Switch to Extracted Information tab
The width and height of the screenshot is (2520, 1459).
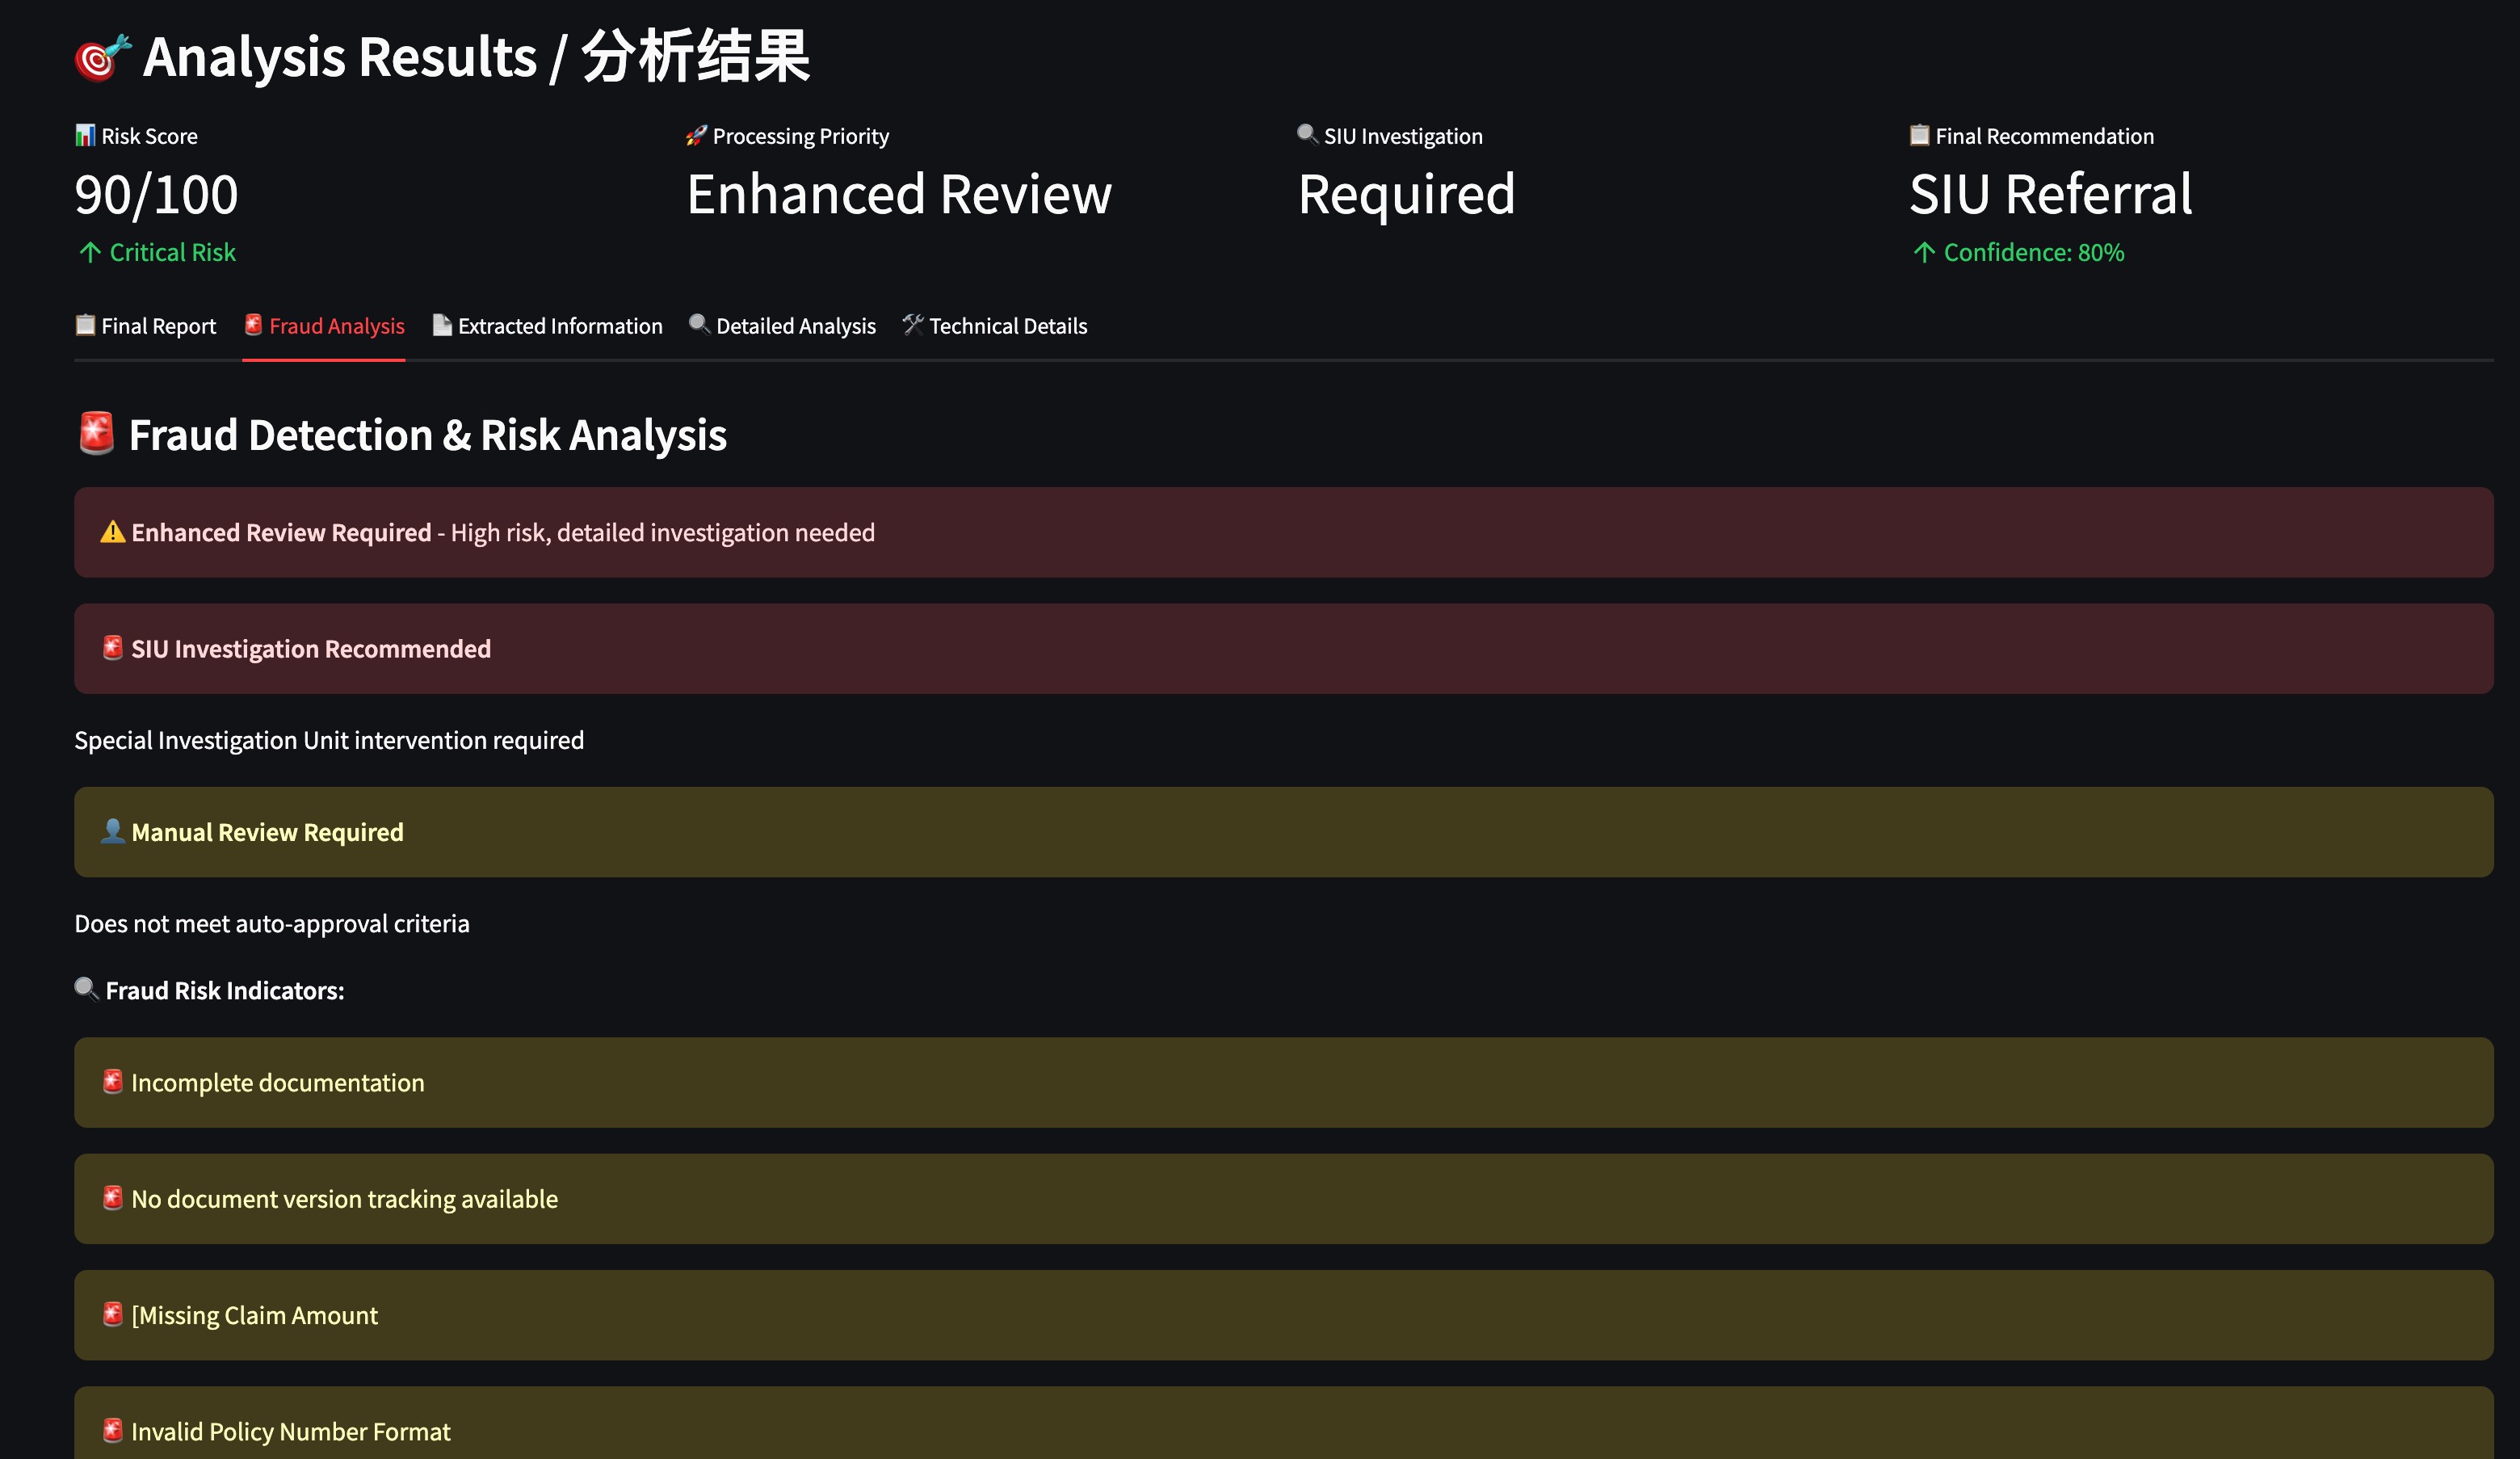tap(547, 326)
